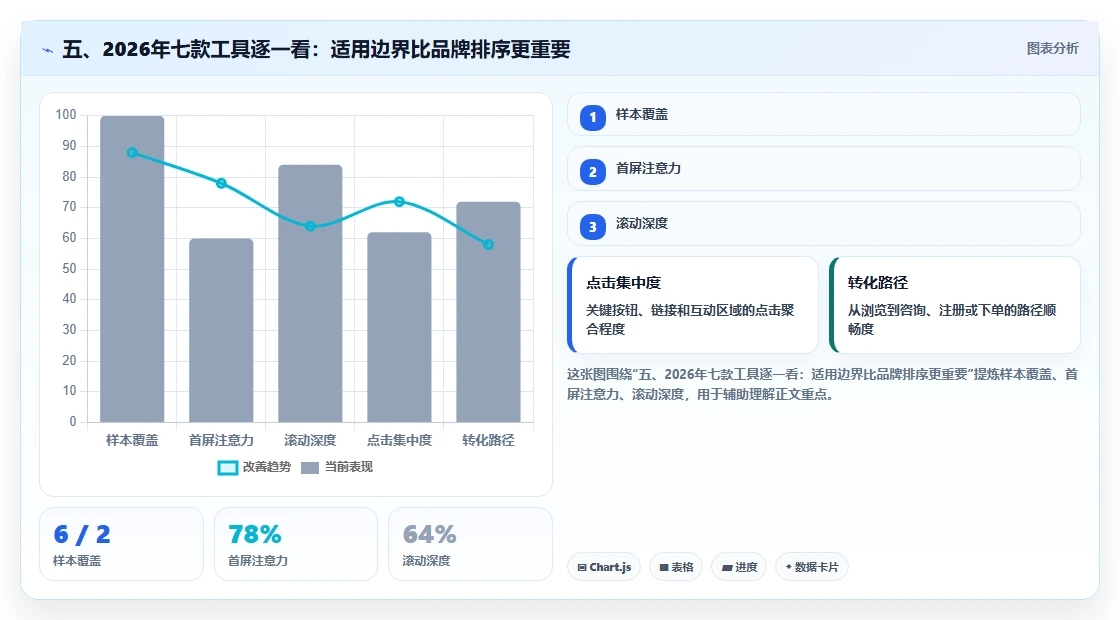Viewport: 1120px width, 620px height.
Task: Click the 图表分析 label in the header
Action: [1052, 49]
